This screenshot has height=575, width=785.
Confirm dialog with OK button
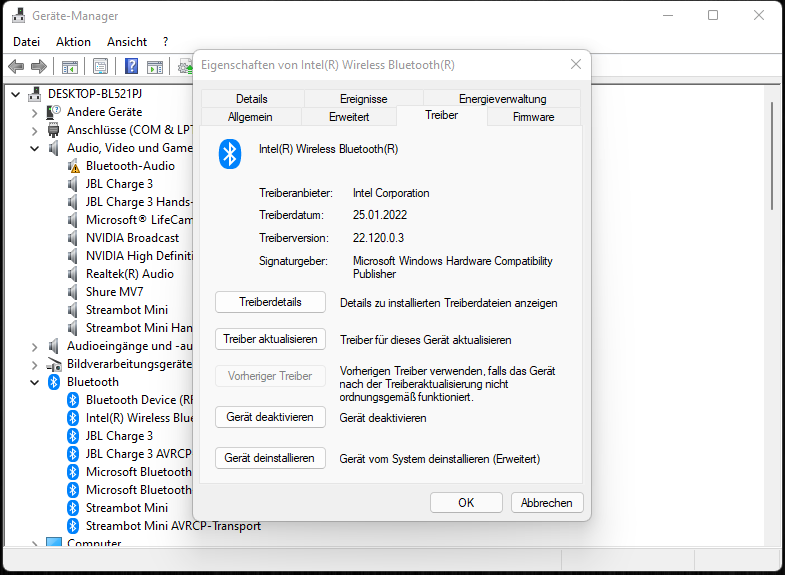coord(466,502)
